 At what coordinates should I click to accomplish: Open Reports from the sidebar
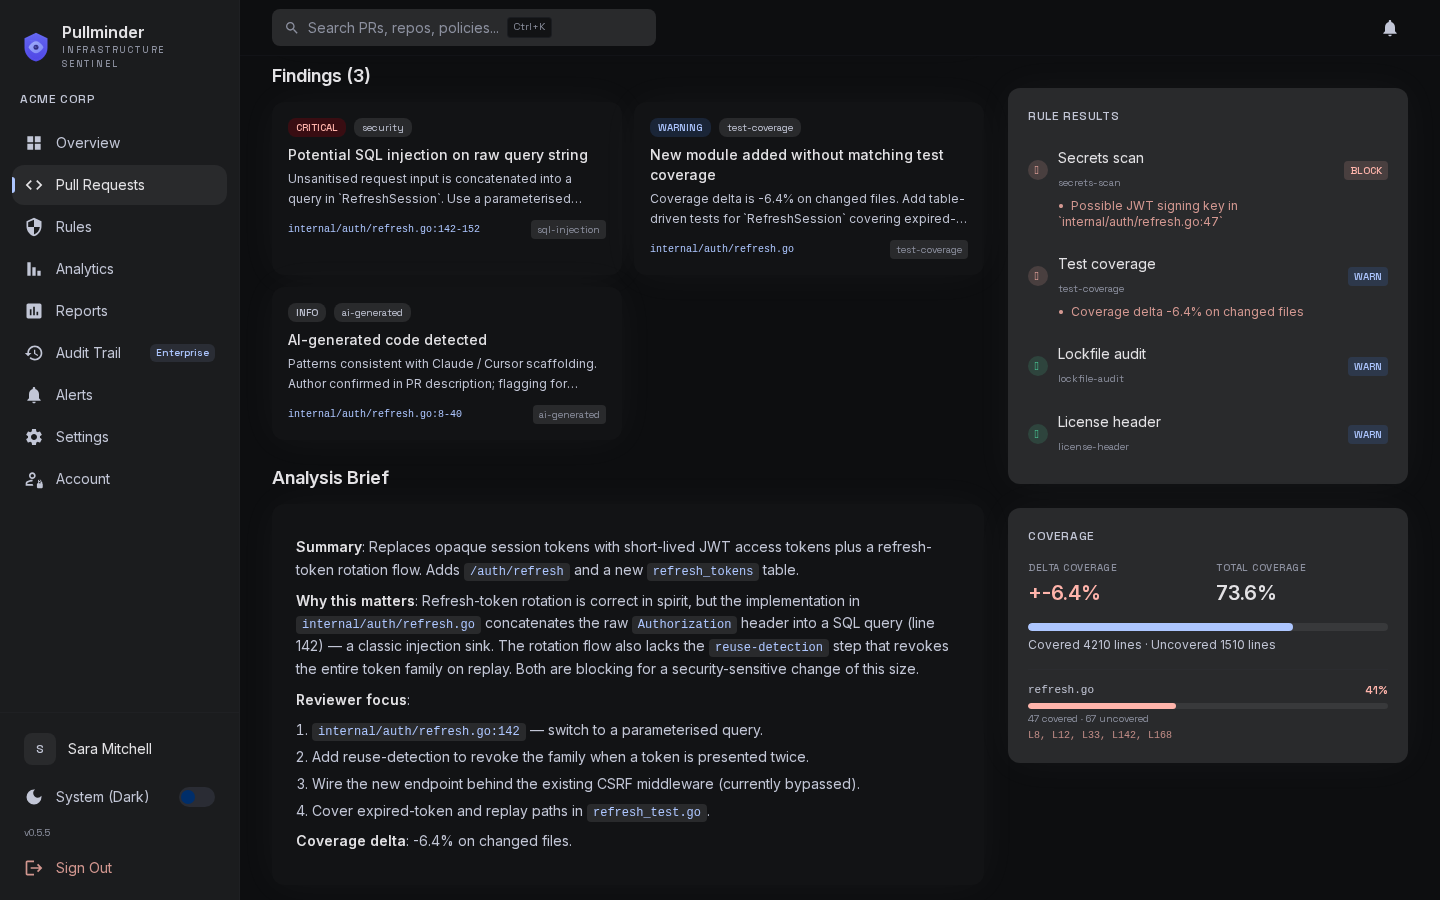point(120,311)
